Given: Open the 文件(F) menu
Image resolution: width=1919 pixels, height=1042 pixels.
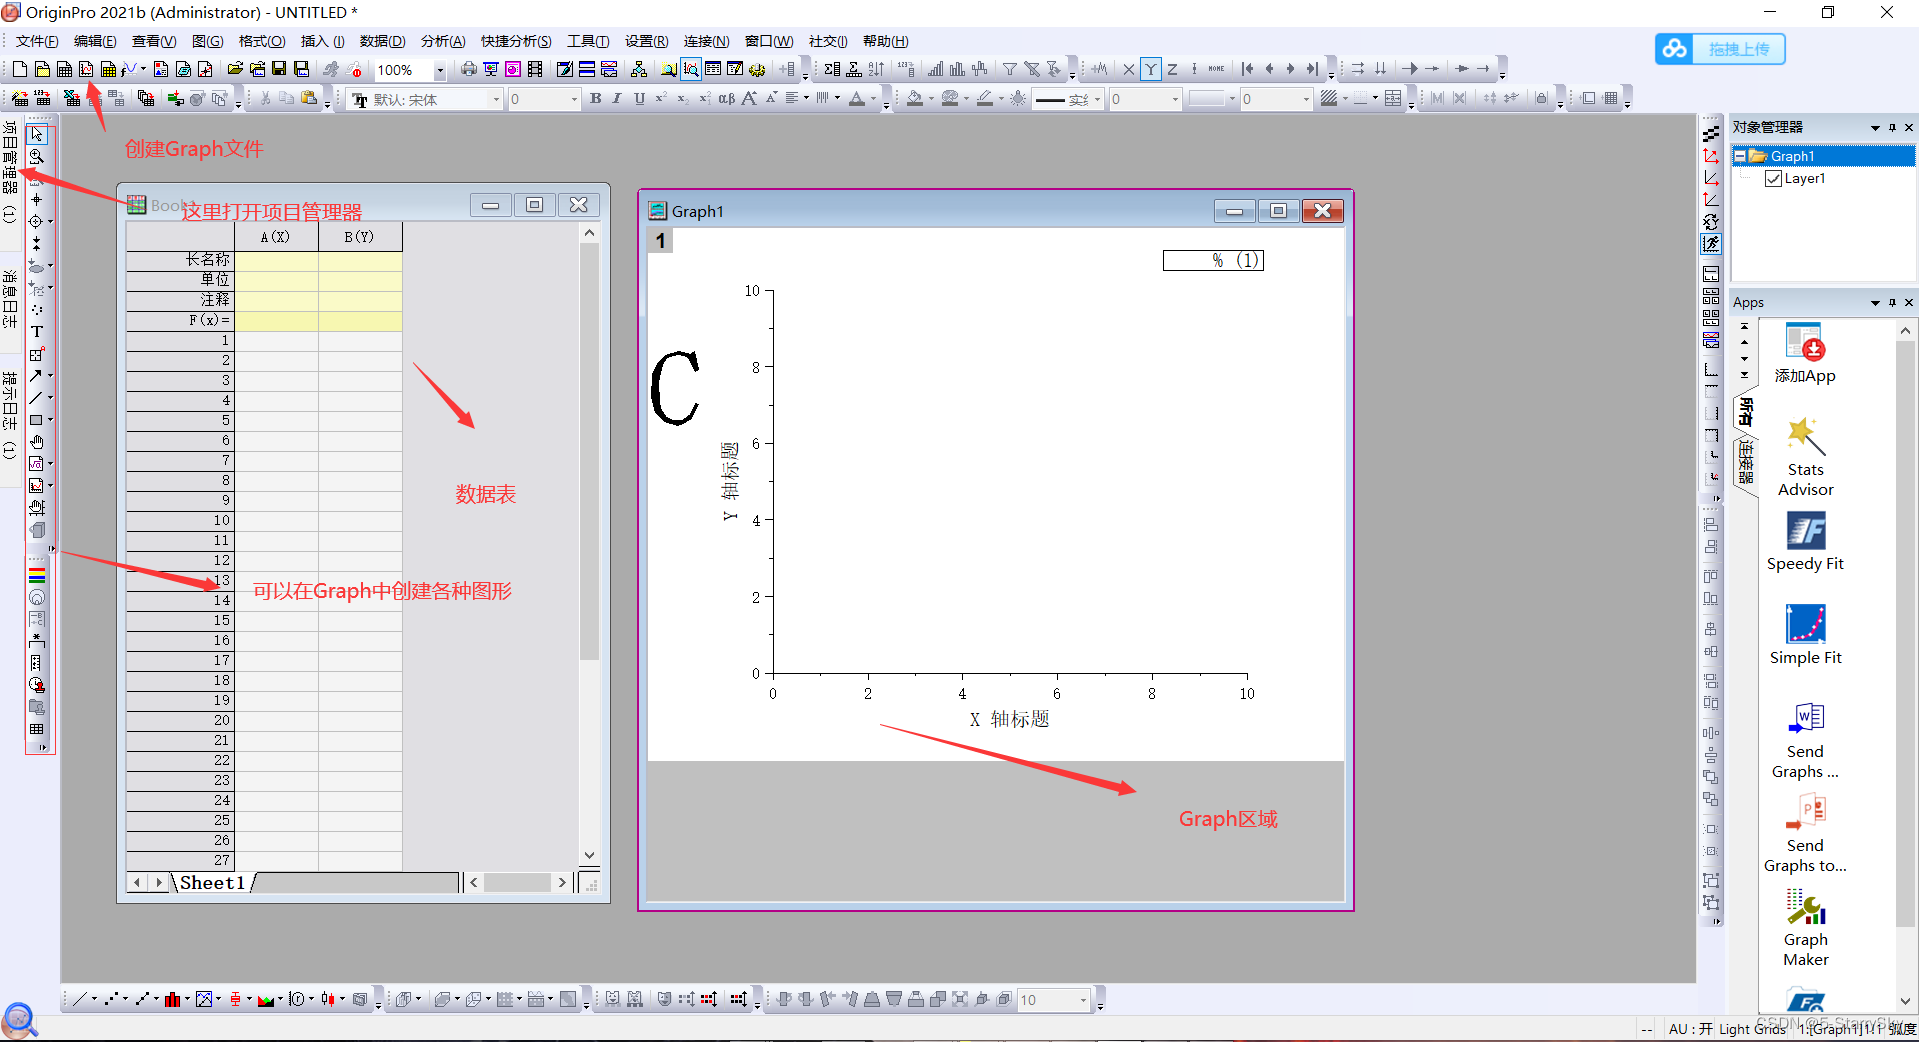Looking at the screenshot, I should pos(37,41).
